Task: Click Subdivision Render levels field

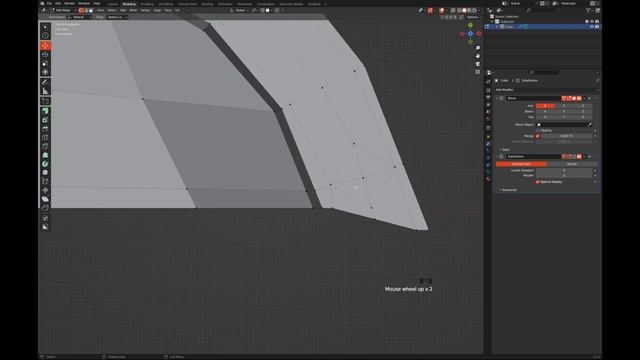Action: pyautogui.click(x=564, y=176)
